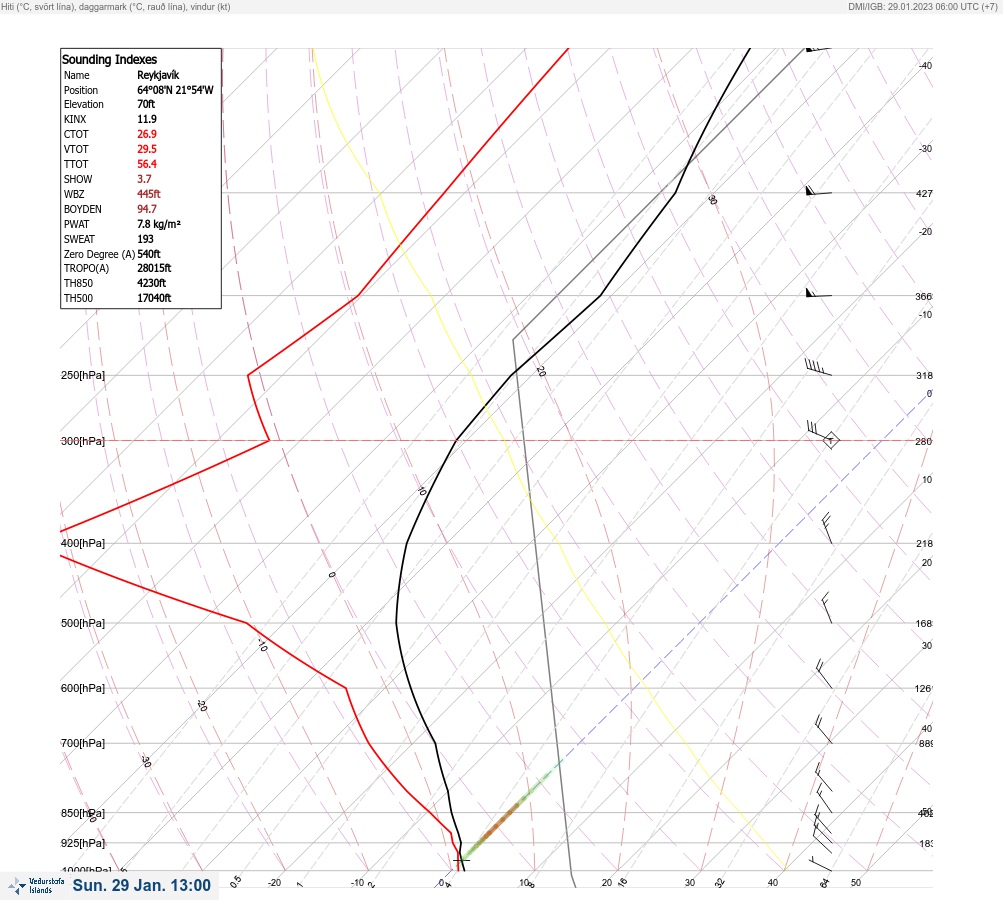Click the WBZ value 445ft
The width and height of the screenshot is (1003, 900).
148,194
